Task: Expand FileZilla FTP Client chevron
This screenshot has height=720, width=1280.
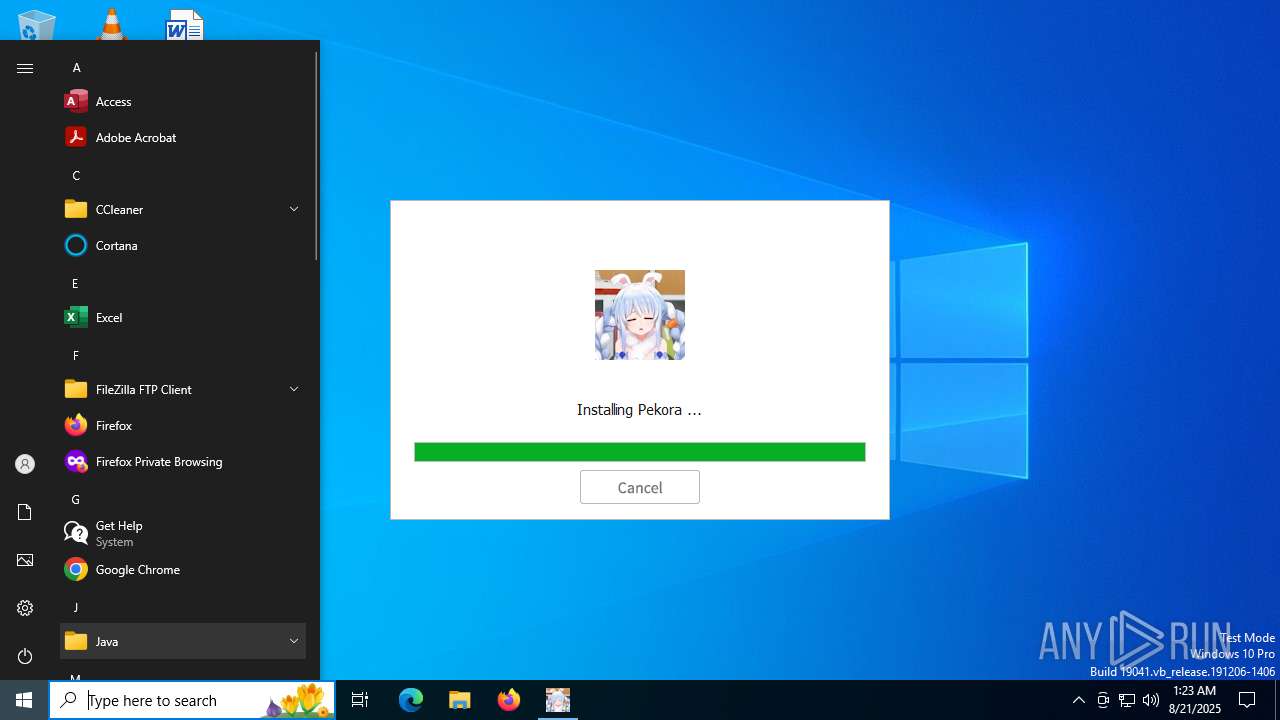Action: (x=294, y=389)
